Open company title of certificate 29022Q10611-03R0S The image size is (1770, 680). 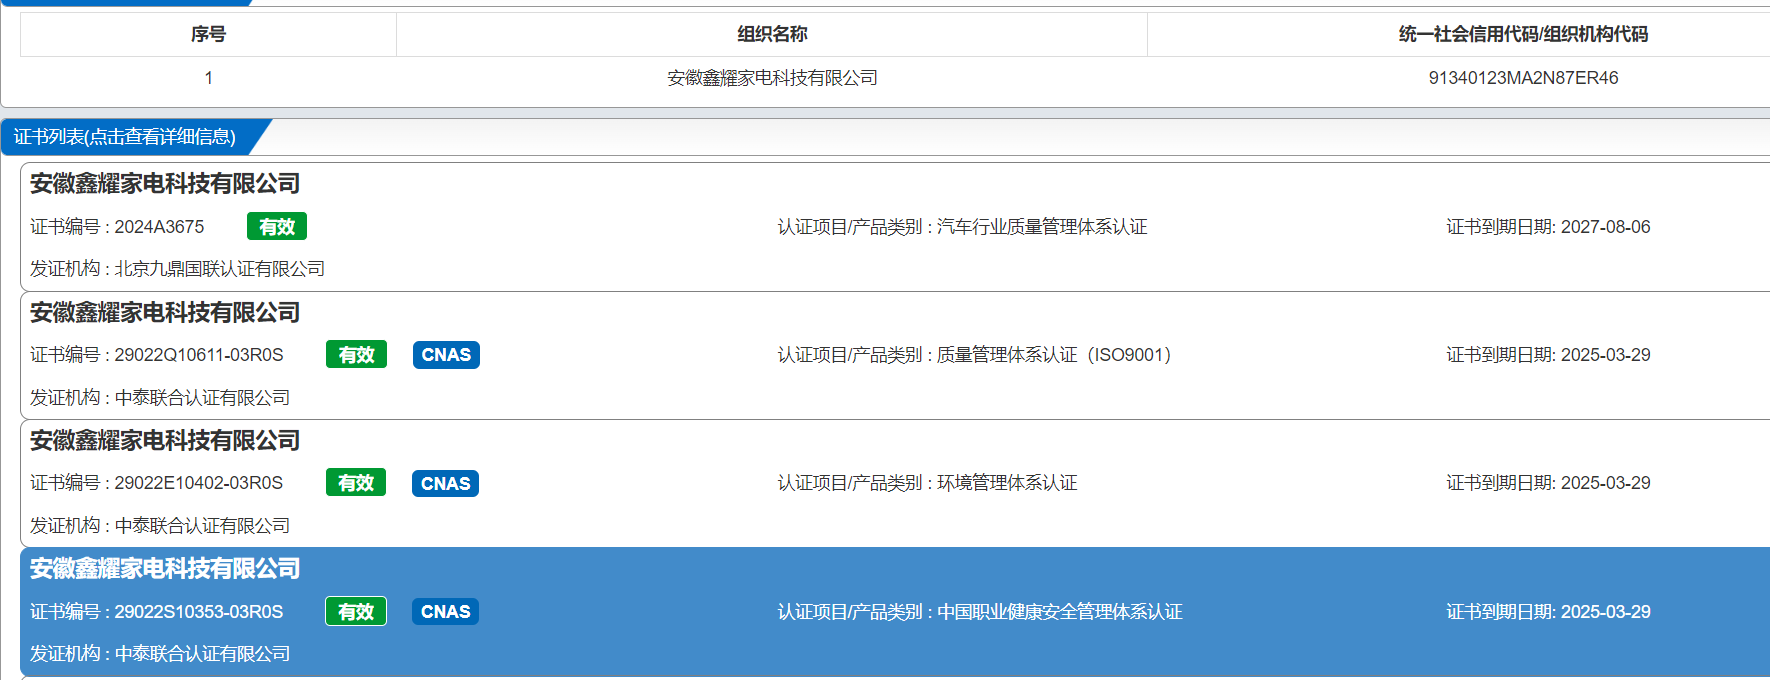165,313
